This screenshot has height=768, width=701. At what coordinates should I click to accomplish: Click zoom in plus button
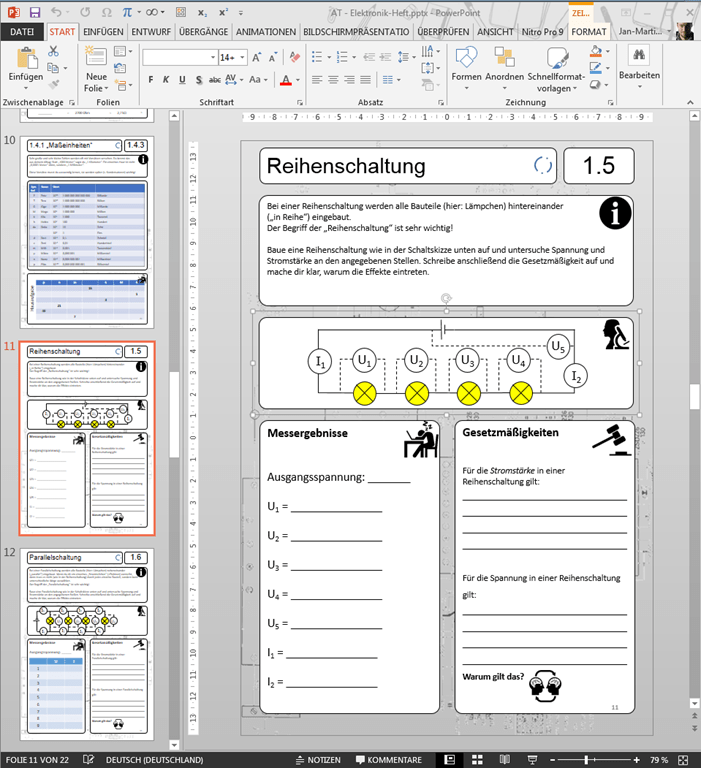636,760
